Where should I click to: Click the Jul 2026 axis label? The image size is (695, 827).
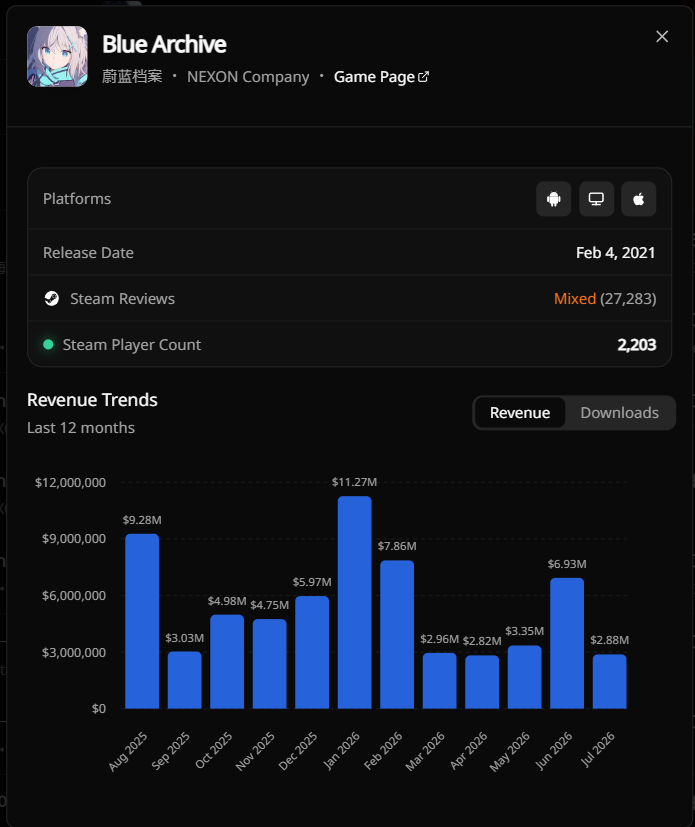click(597, 749)
